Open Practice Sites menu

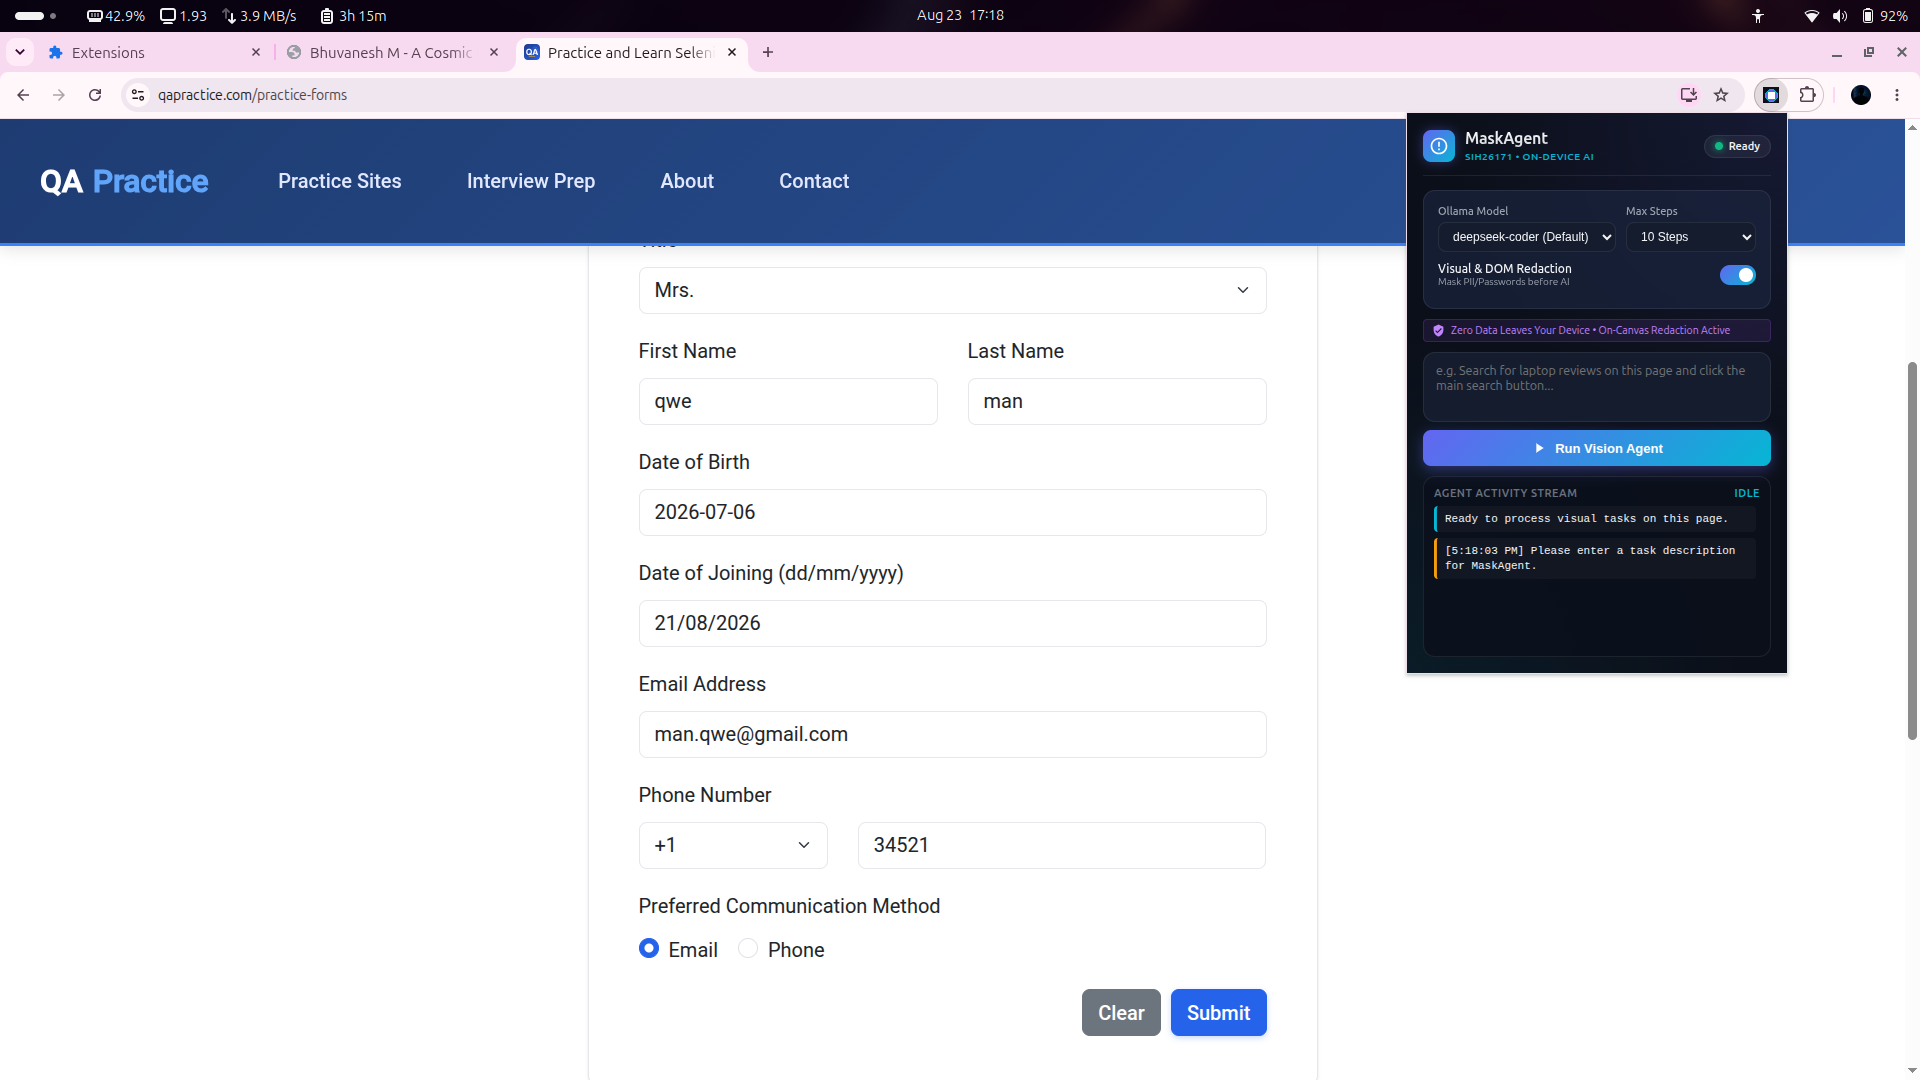pyautogui.click(x=340, y=181)
